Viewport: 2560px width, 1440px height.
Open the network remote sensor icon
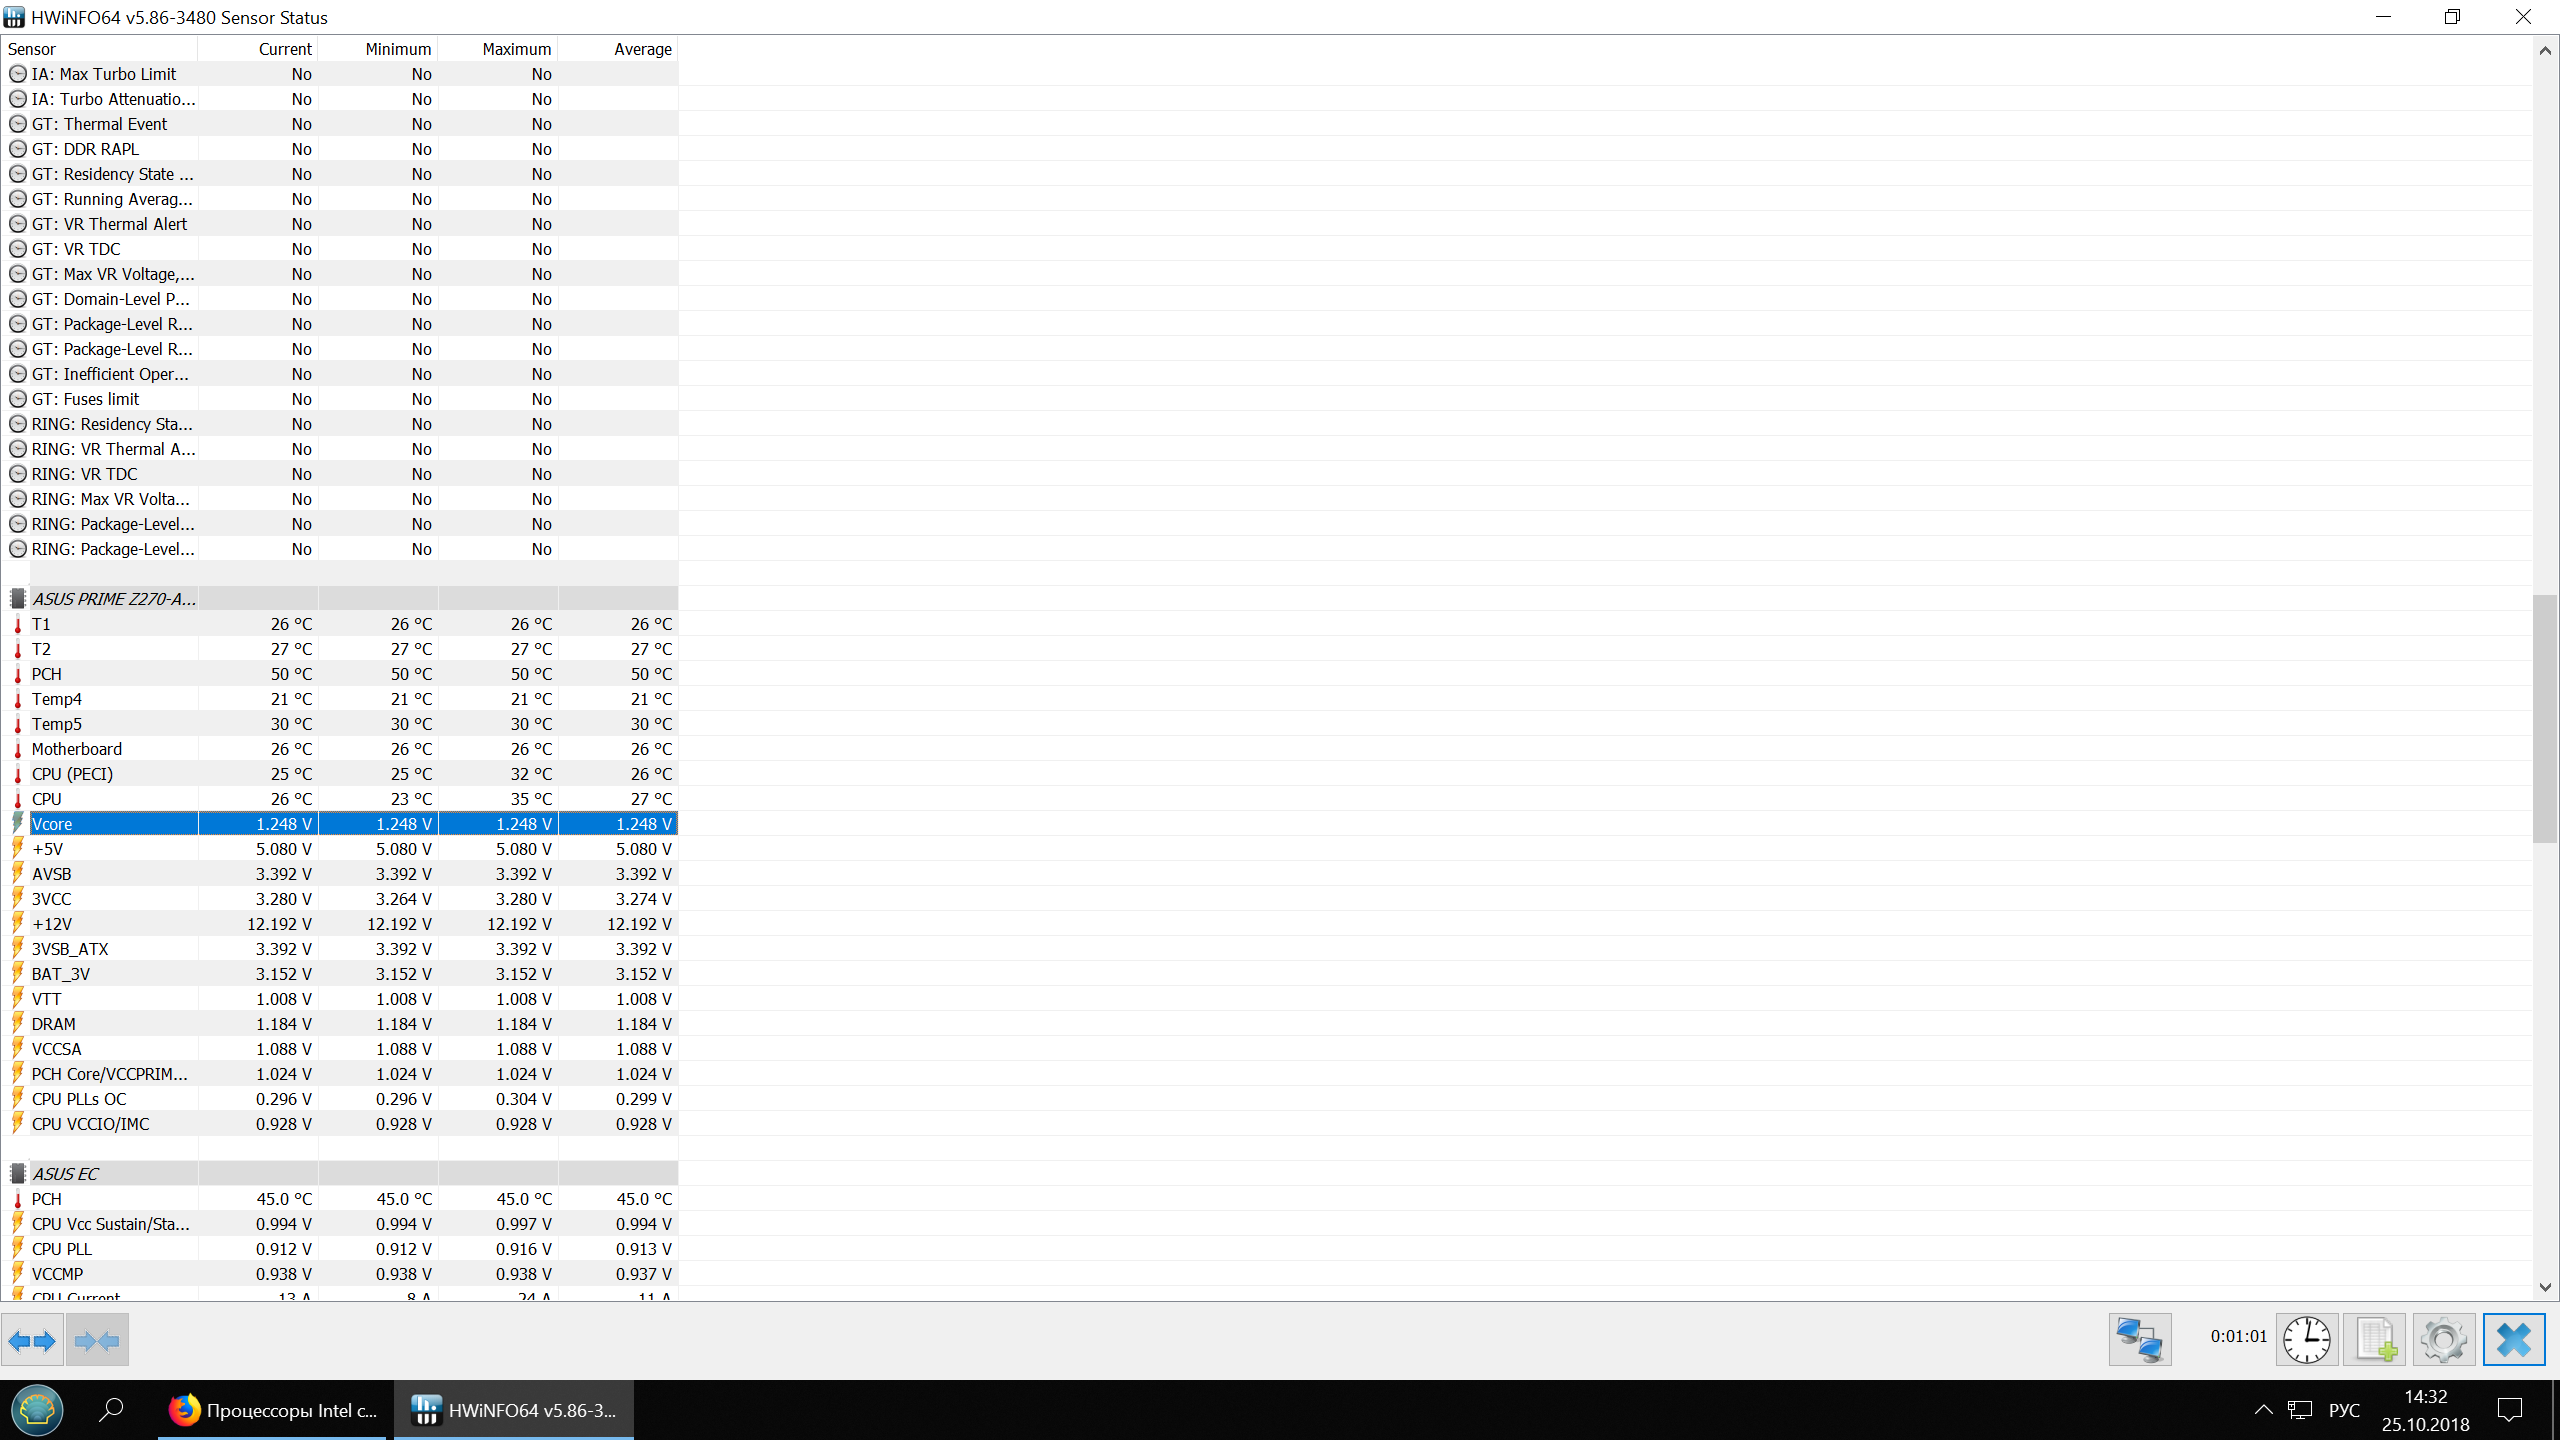(x=2140, y=1340)
